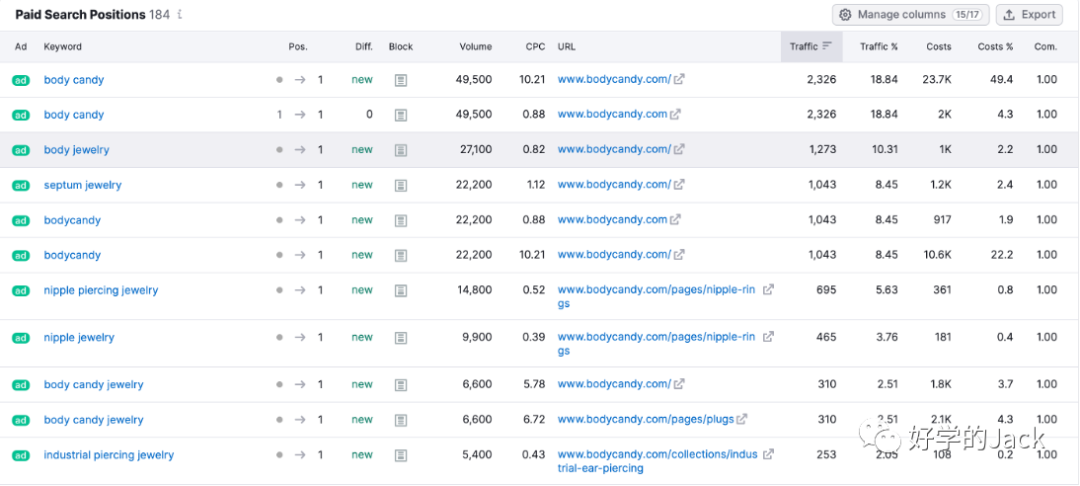Click the Block icon in body candy CPC 10.21 row
The width and height of the screenshot is (1080, 486).
[x=401, y=80]
